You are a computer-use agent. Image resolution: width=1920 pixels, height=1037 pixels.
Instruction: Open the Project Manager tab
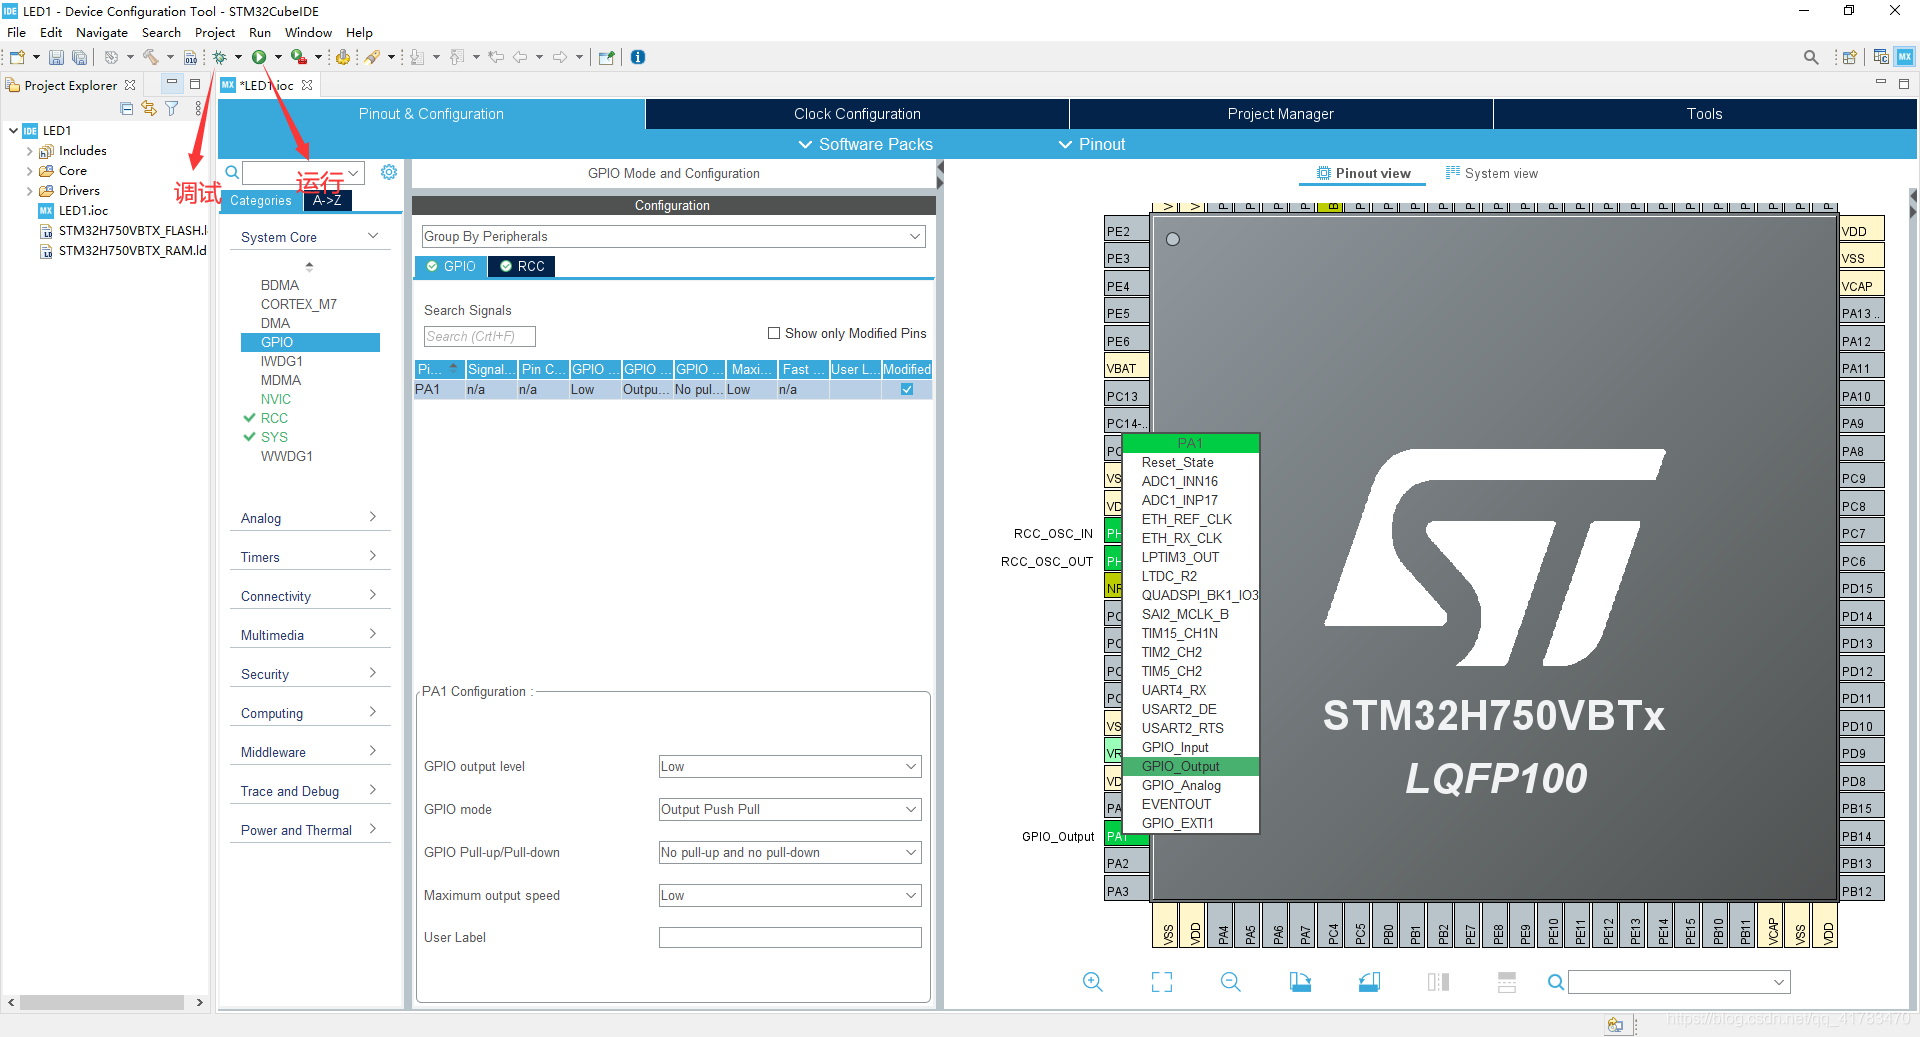1280,114
